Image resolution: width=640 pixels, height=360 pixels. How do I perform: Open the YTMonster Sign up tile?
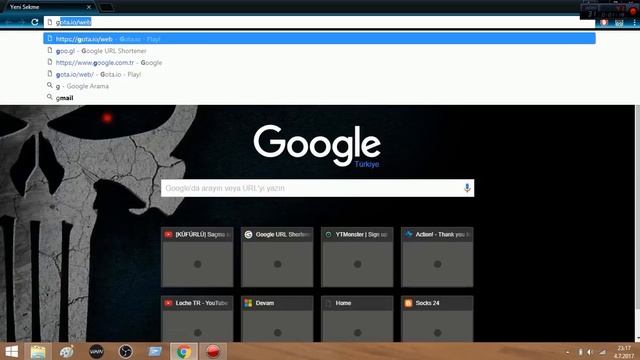coord(357,257)
